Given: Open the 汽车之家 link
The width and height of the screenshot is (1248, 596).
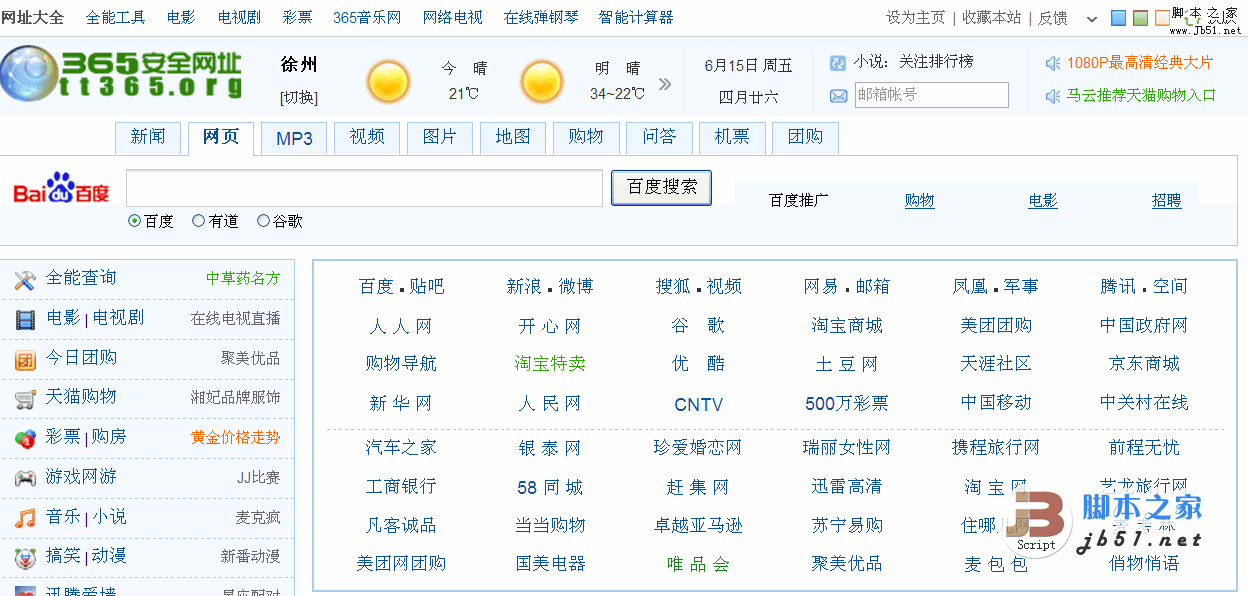Looking at the screenshot, I should pyautogui.click(x=401, y=448).
